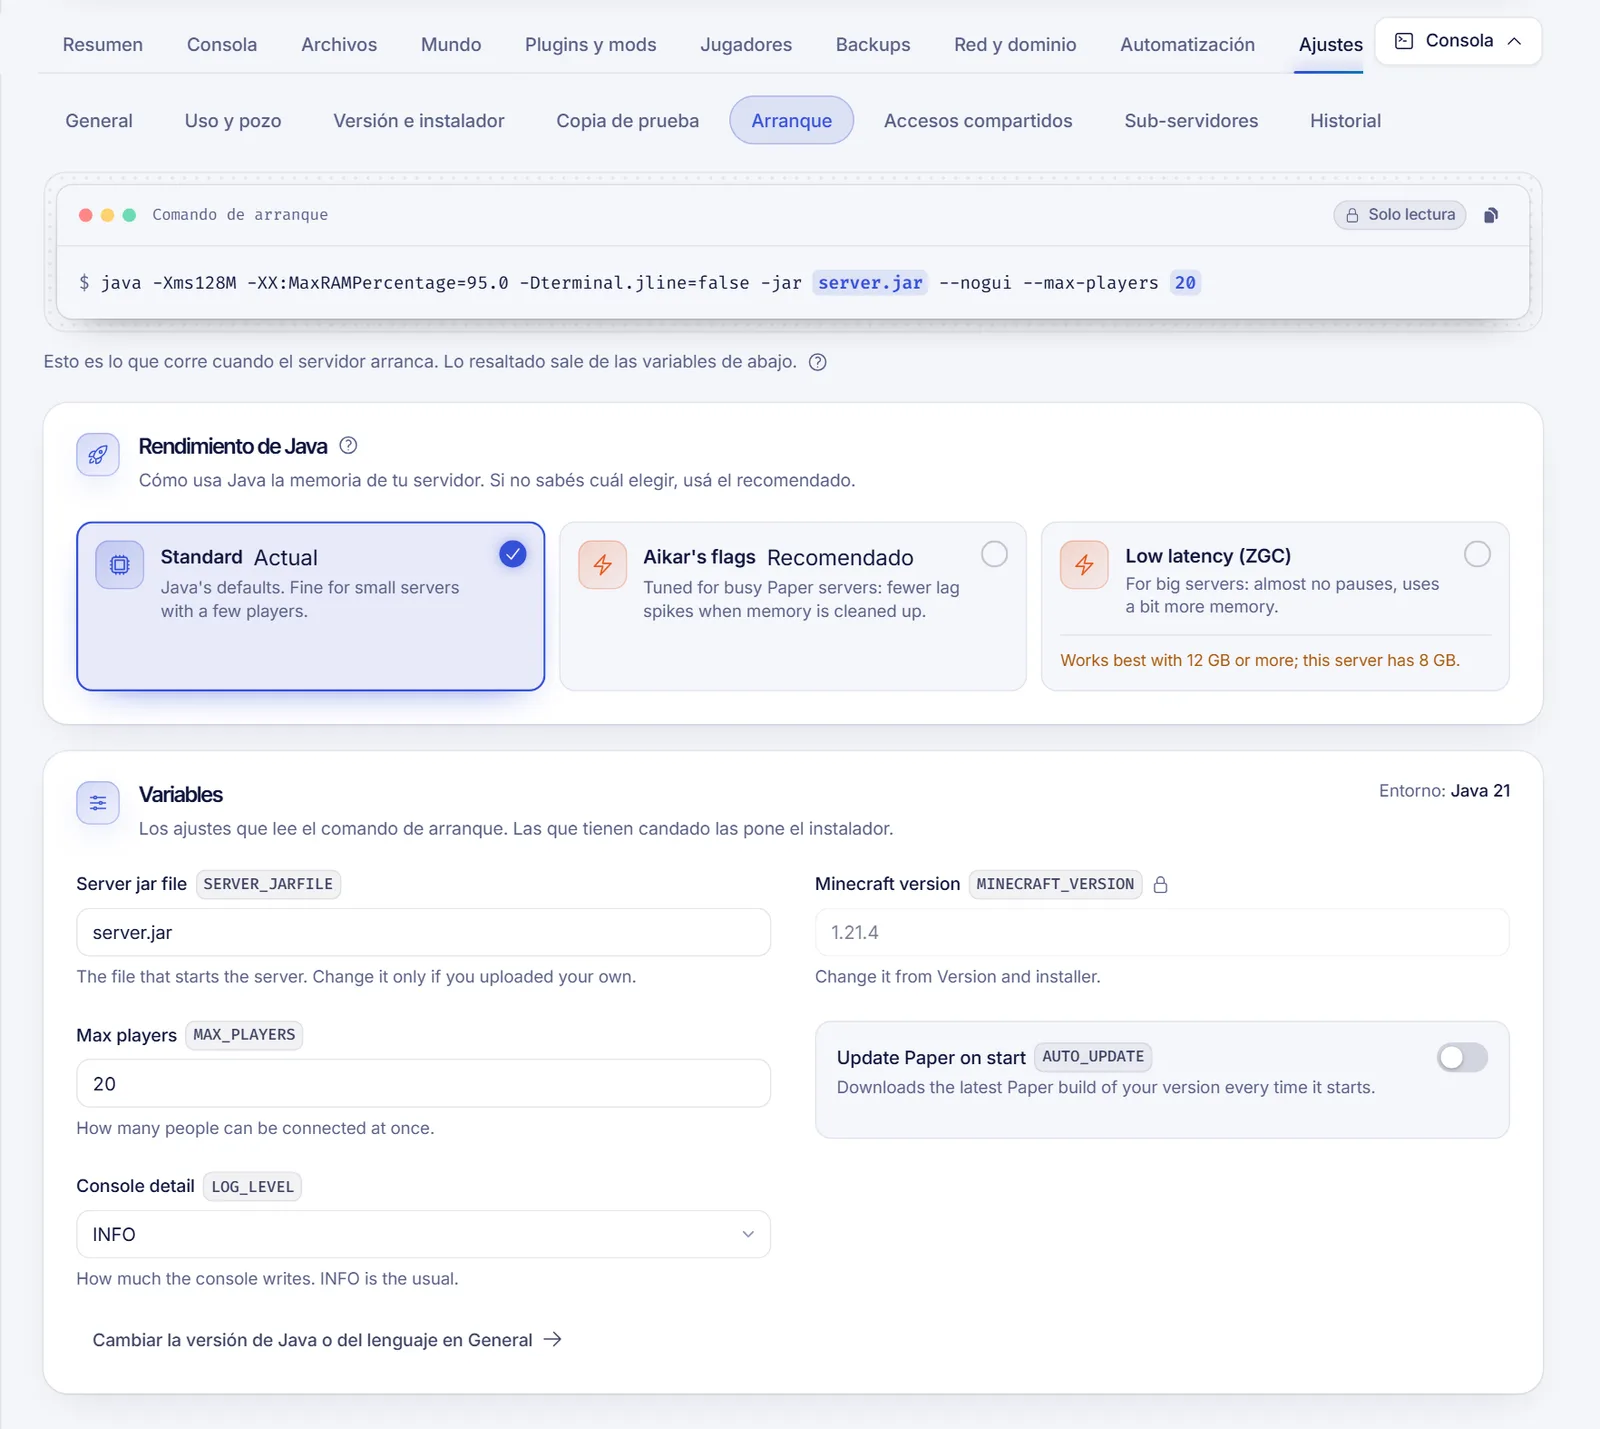This screenshot has width=1600, height=1429.
Task: Go to the Plugins y mods tab
Action: (x=591, y=45)
